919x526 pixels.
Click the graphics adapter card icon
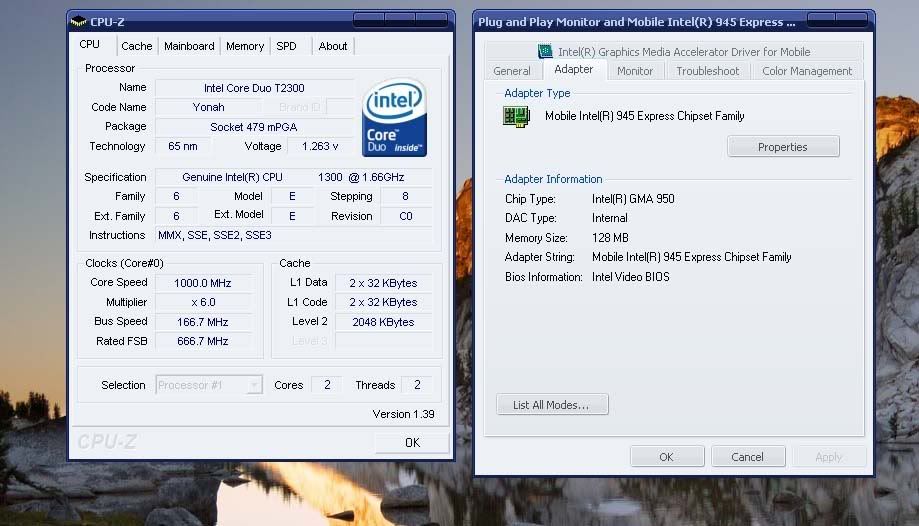516,116
